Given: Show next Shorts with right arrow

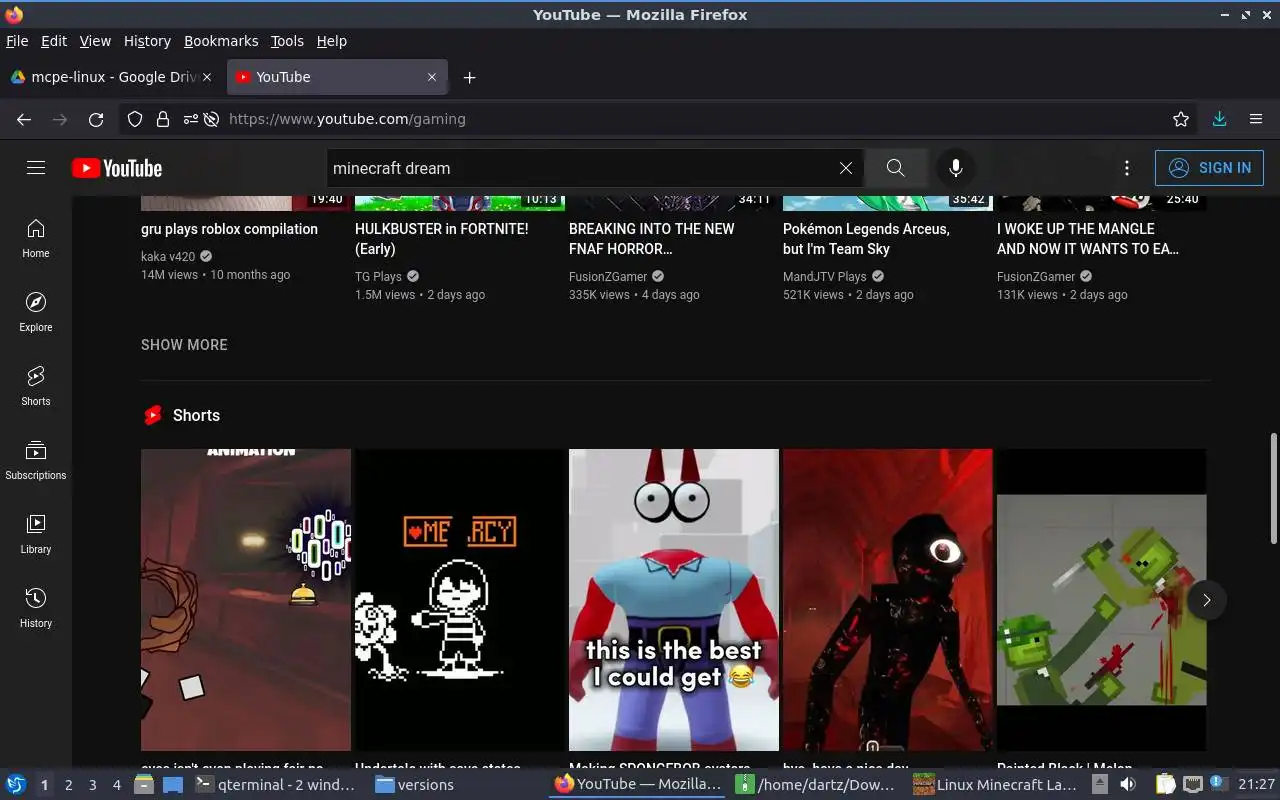Looking at the screenshot, I should (1207, 600).
